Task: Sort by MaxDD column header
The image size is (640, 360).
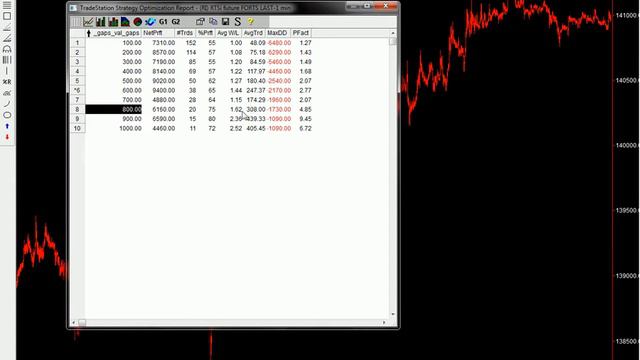Action: point(278,33)
